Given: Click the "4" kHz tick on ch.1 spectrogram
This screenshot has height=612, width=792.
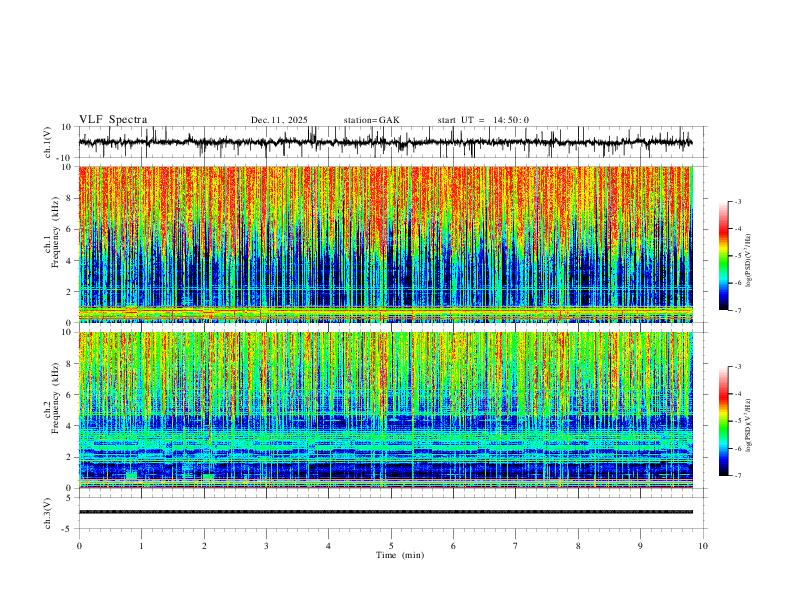Looking at the screenshot, I should coord(69,261).
